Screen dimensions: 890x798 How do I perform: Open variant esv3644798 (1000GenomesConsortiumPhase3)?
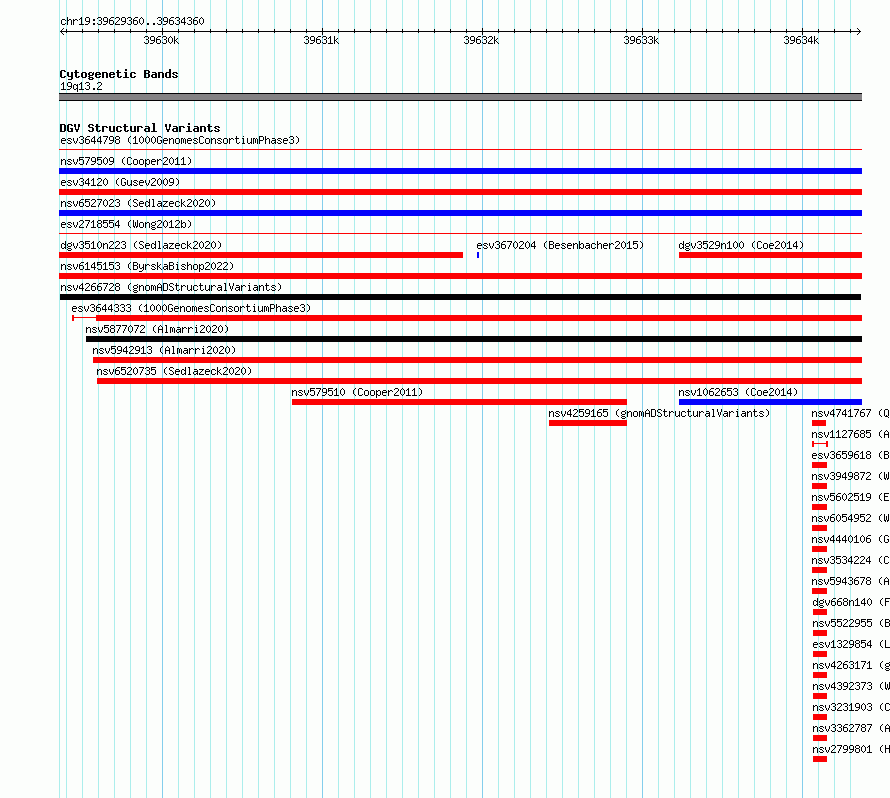pos(180,140)
